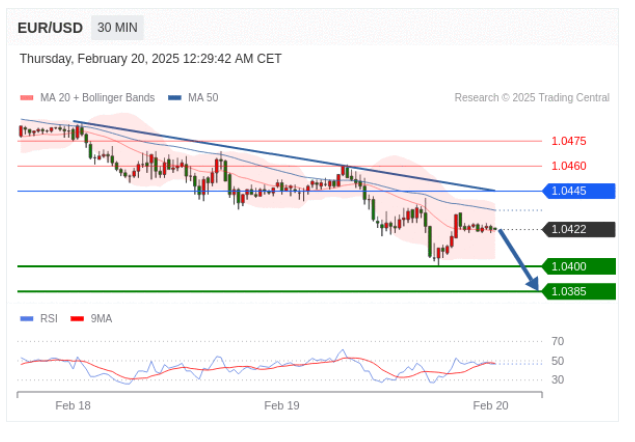Click the green 1.0400 support price tag
Screen dimensions: 635x442
[x=579, y=267]
